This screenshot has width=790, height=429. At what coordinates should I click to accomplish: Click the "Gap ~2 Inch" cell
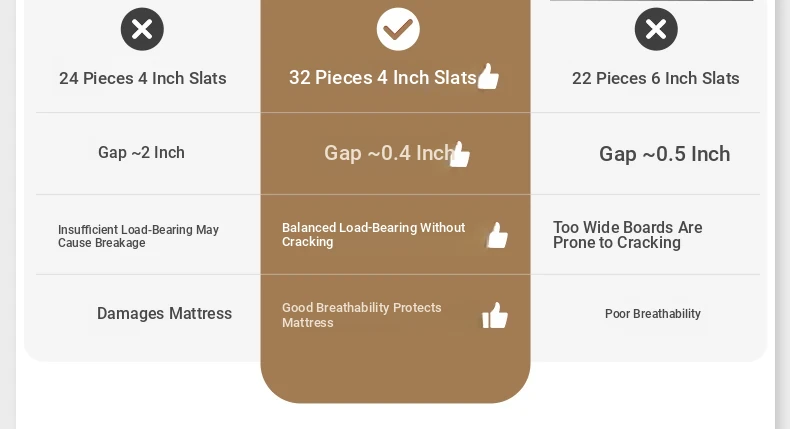pyautogui.click(x=141, y=152)
